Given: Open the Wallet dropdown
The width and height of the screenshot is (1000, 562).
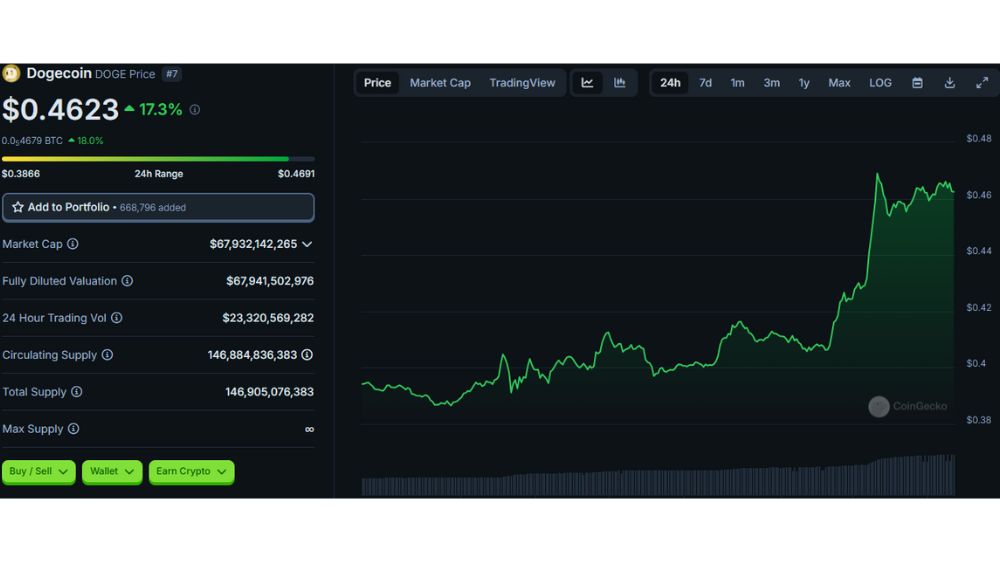Looking at the screenshot, I should pyautogui.click(x=111, y=472).
